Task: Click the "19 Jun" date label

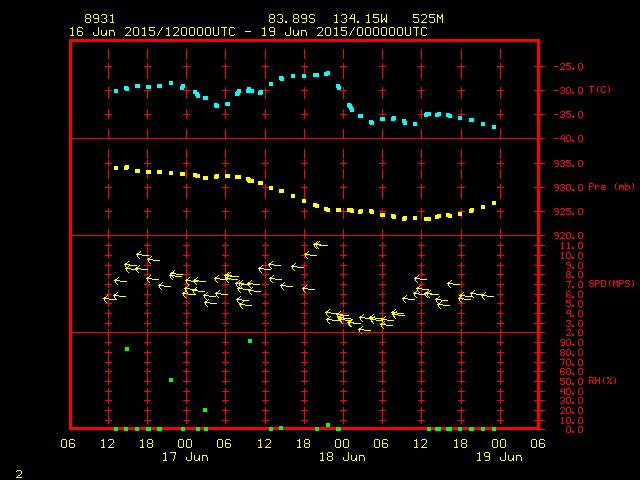Action: point(499,457)
